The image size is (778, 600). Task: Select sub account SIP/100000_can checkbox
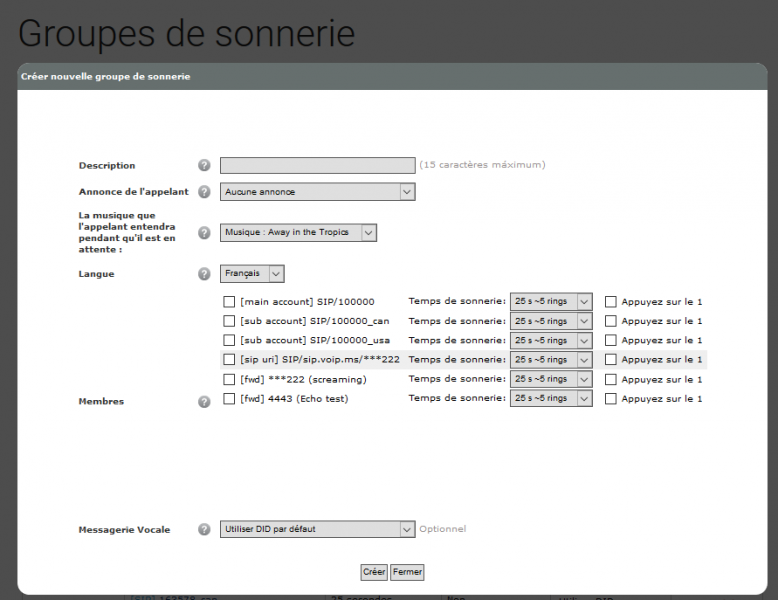[x=229, y=321]
